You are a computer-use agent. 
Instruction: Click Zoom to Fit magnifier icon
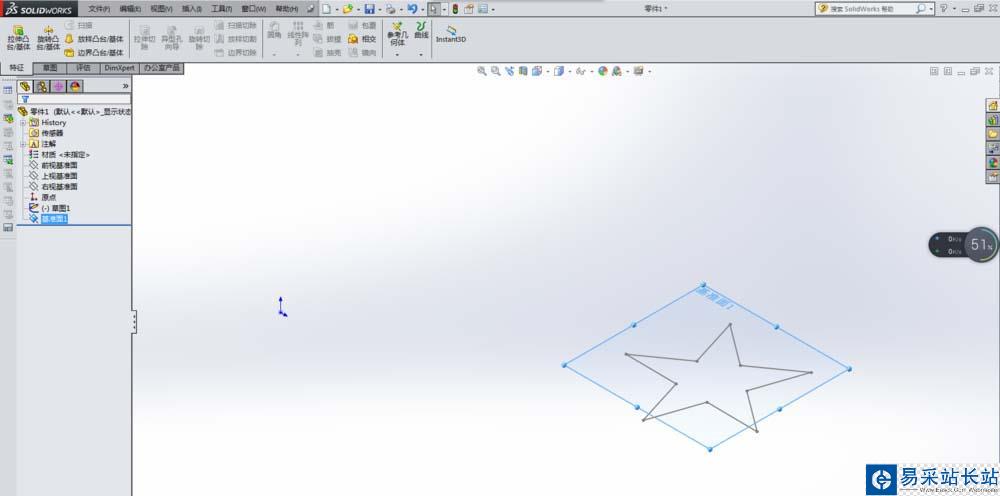pyautogui.click(x=482, y=71)
